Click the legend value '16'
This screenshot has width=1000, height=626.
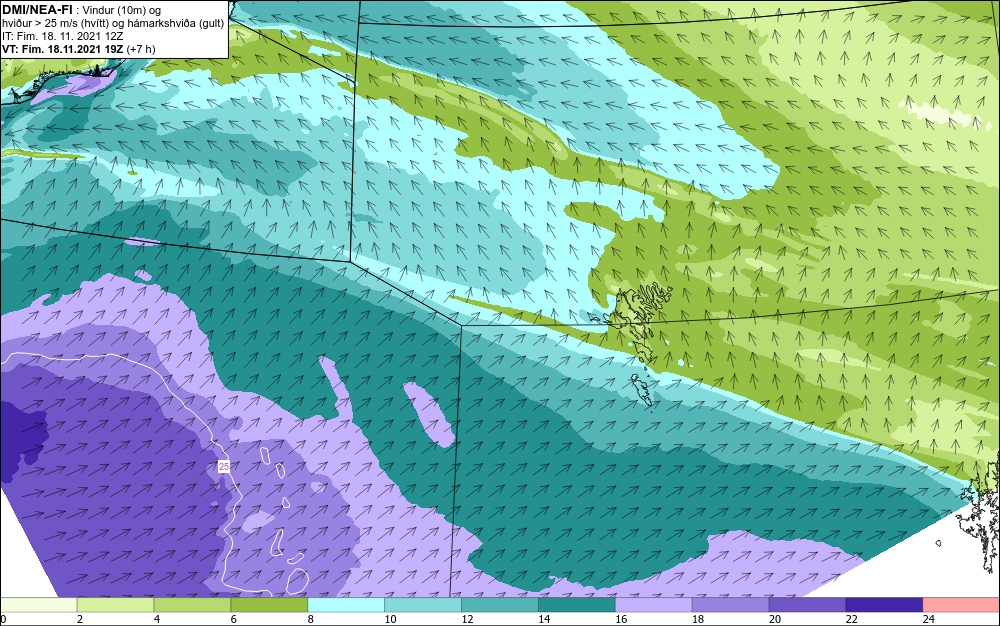point(621,619)
